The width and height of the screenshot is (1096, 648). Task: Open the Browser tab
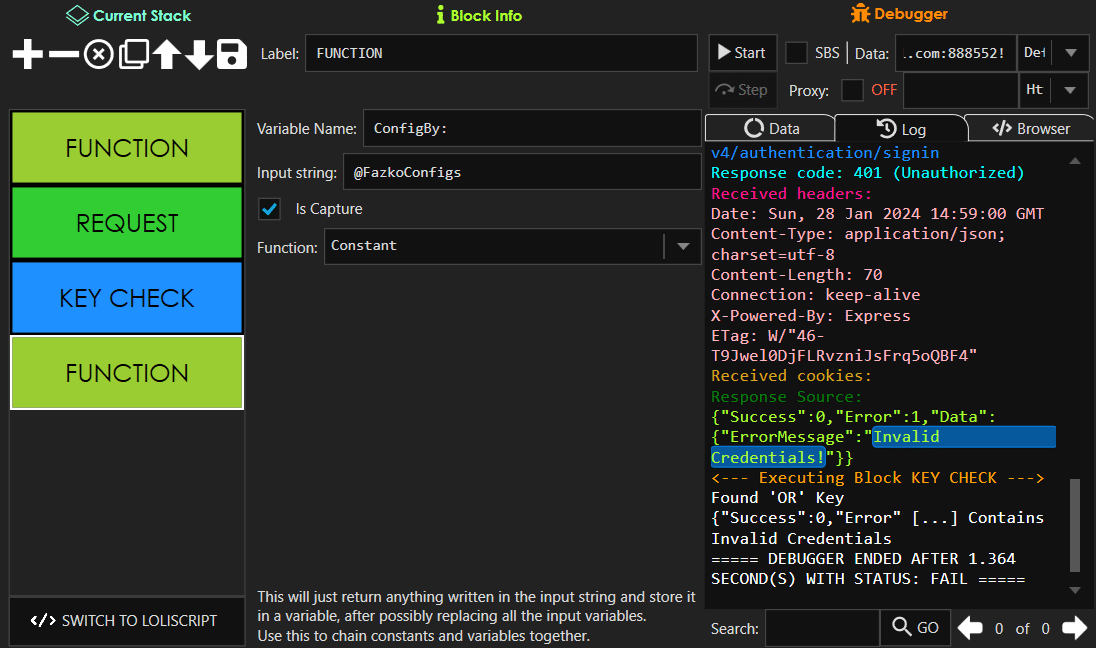click(1030, 128)
